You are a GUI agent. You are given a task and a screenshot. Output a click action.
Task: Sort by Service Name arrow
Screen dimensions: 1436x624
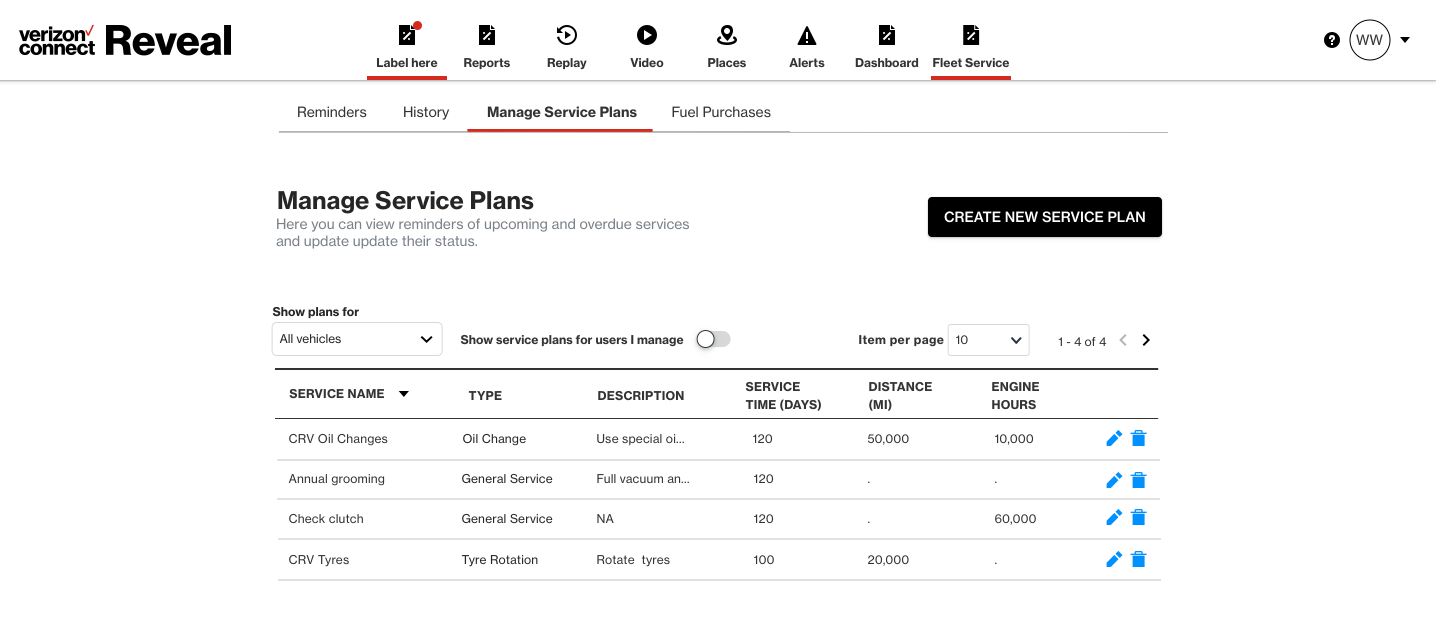pyautogui.click(x=404, y=394)
